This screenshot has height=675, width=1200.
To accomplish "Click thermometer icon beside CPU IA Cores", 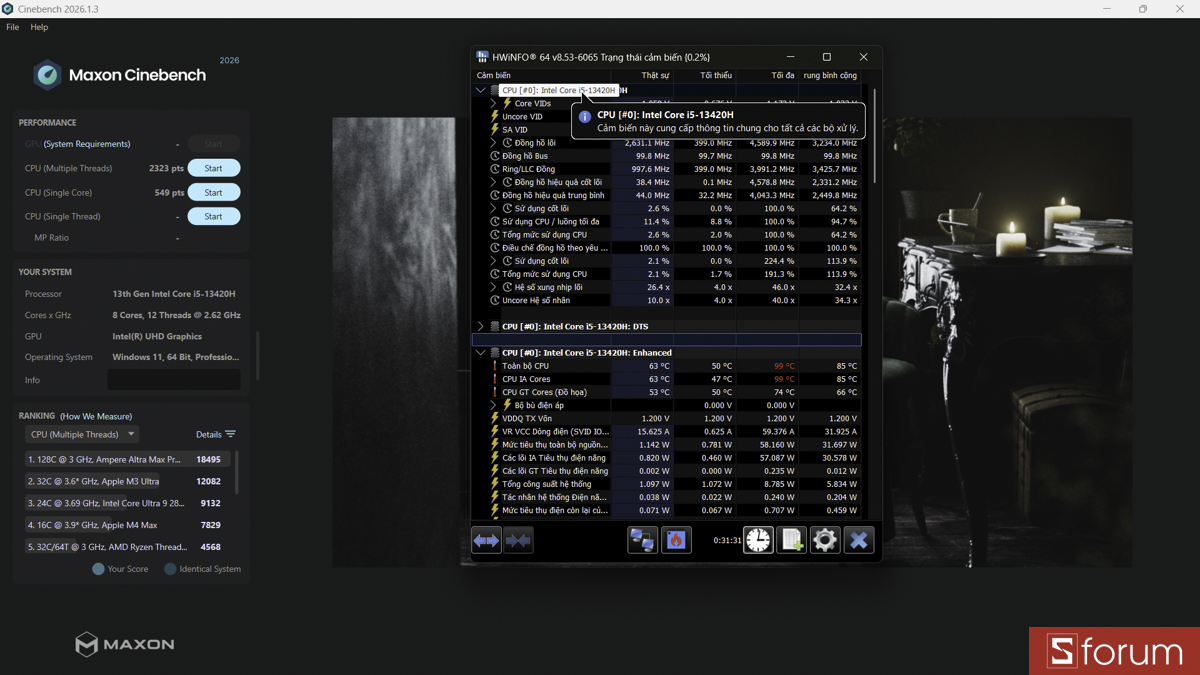I will pyautogui.click(x=494, y=379).
